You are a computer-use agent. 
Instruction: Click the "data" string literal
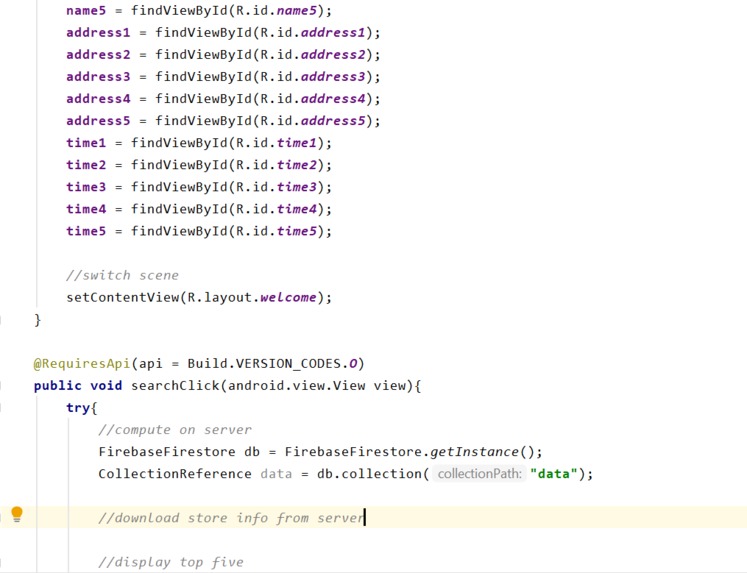point(554,474)
